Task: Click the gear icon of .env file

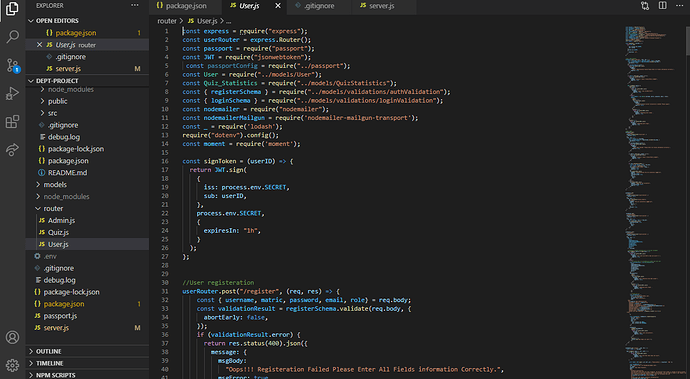Action: pyautogui.click(x=37, y=256)
